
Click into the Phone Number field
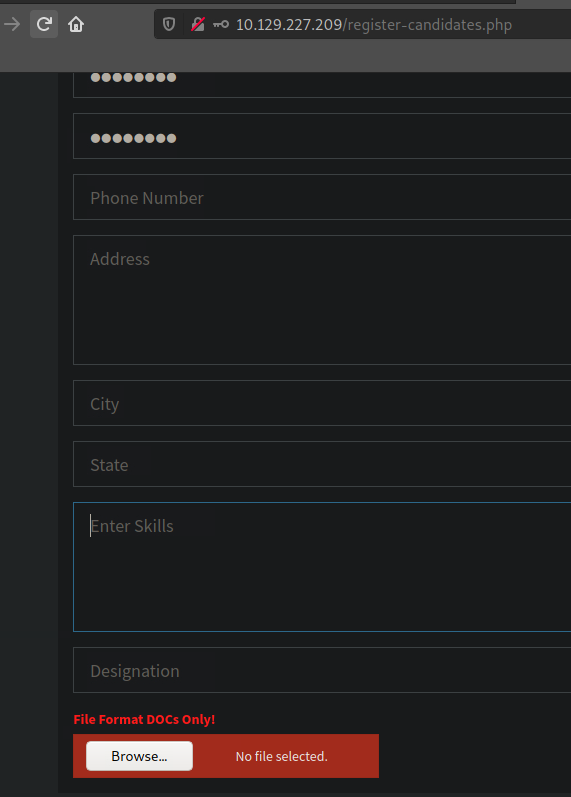[322, 197]
